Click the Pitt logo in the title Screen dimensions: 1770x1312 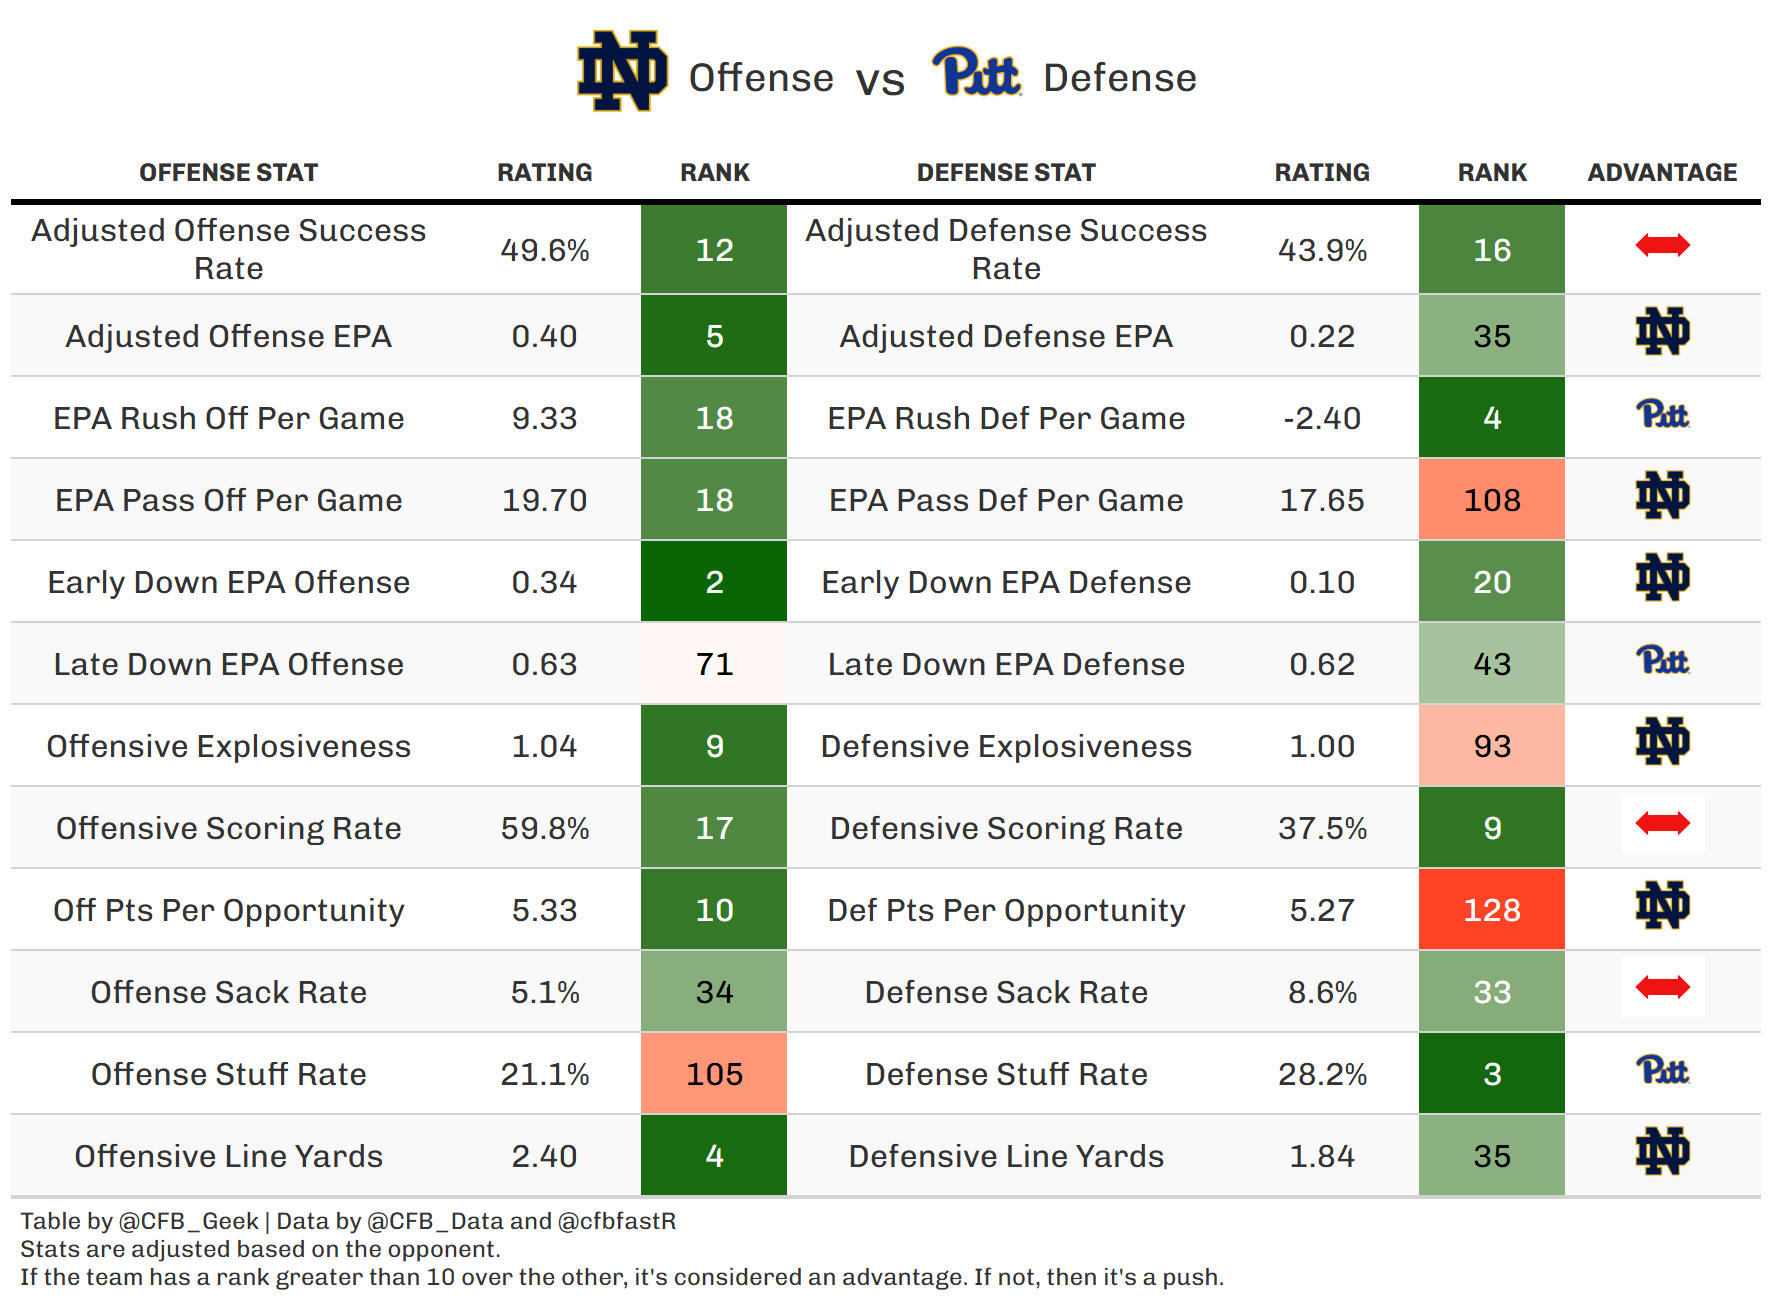(x=977, y=72)
